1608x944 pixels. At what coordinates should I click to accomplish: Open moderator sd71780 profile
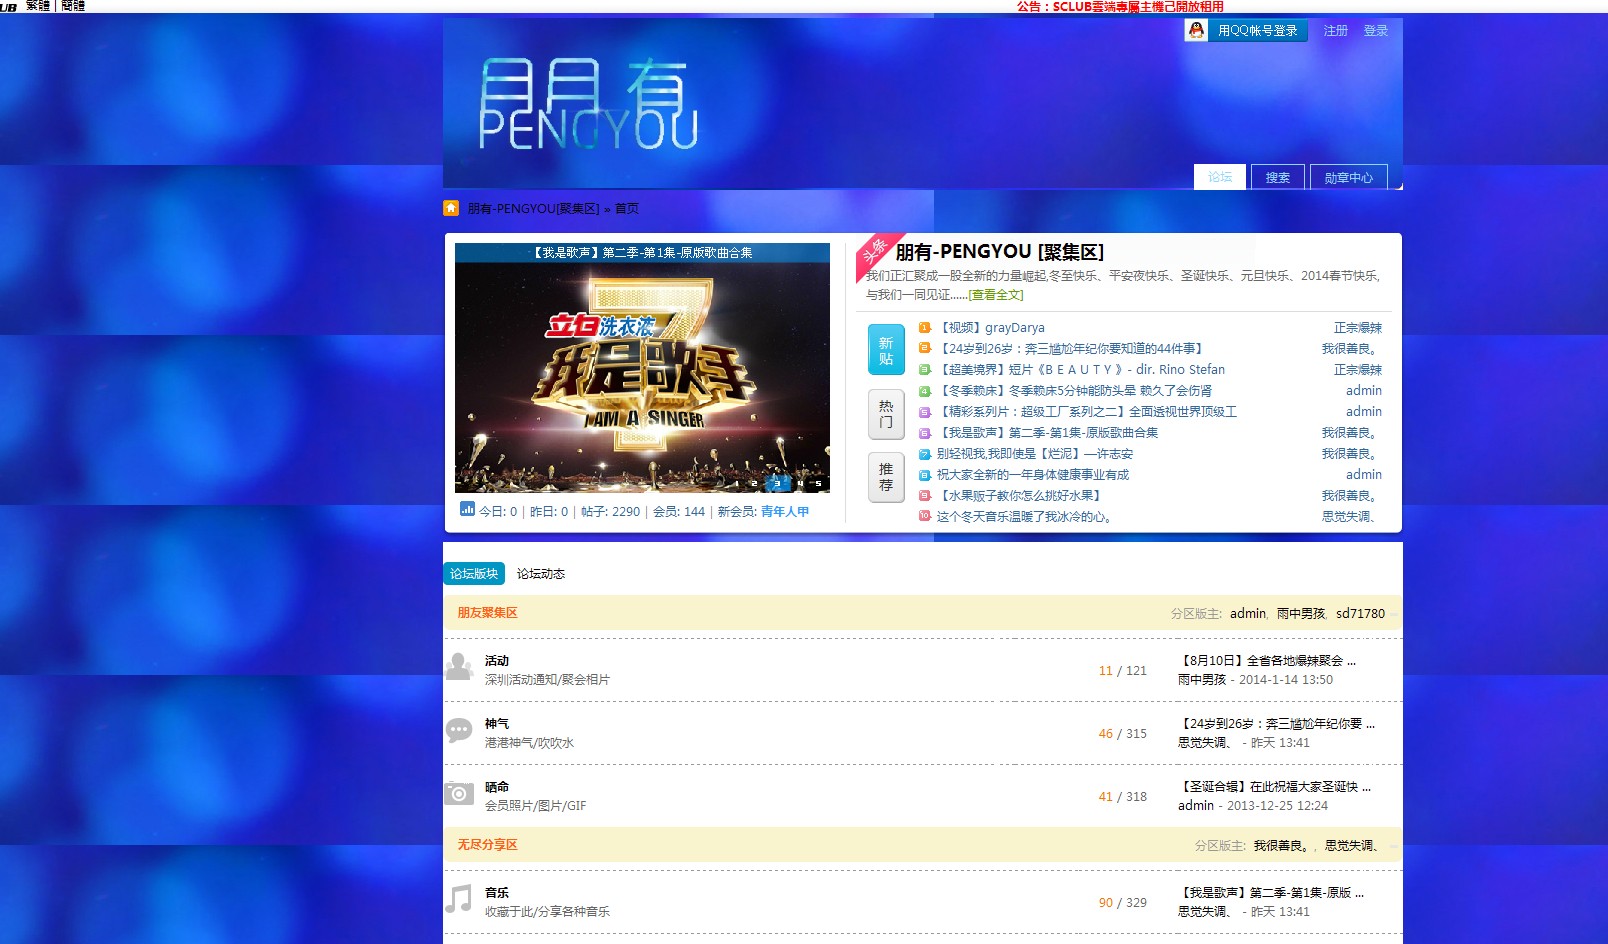[1360, 613]
